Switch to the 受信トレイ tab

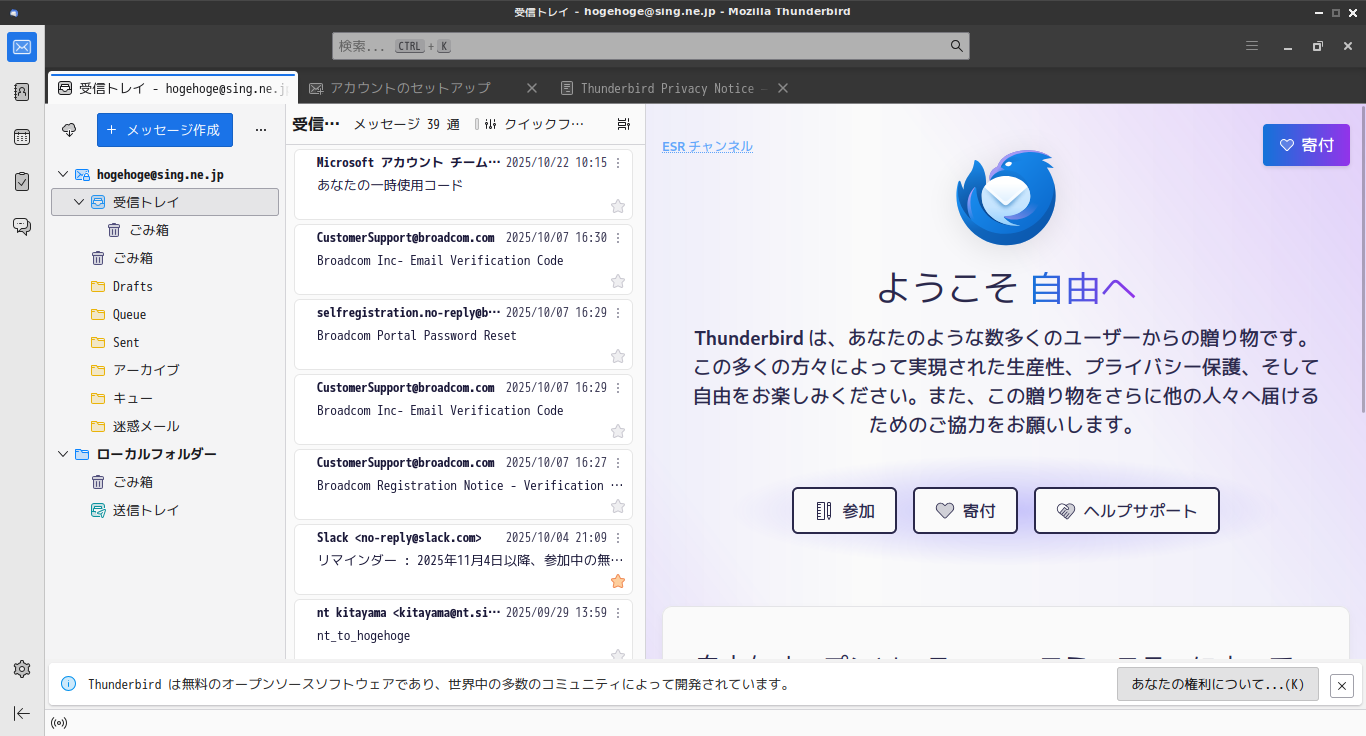click(173, 88)
